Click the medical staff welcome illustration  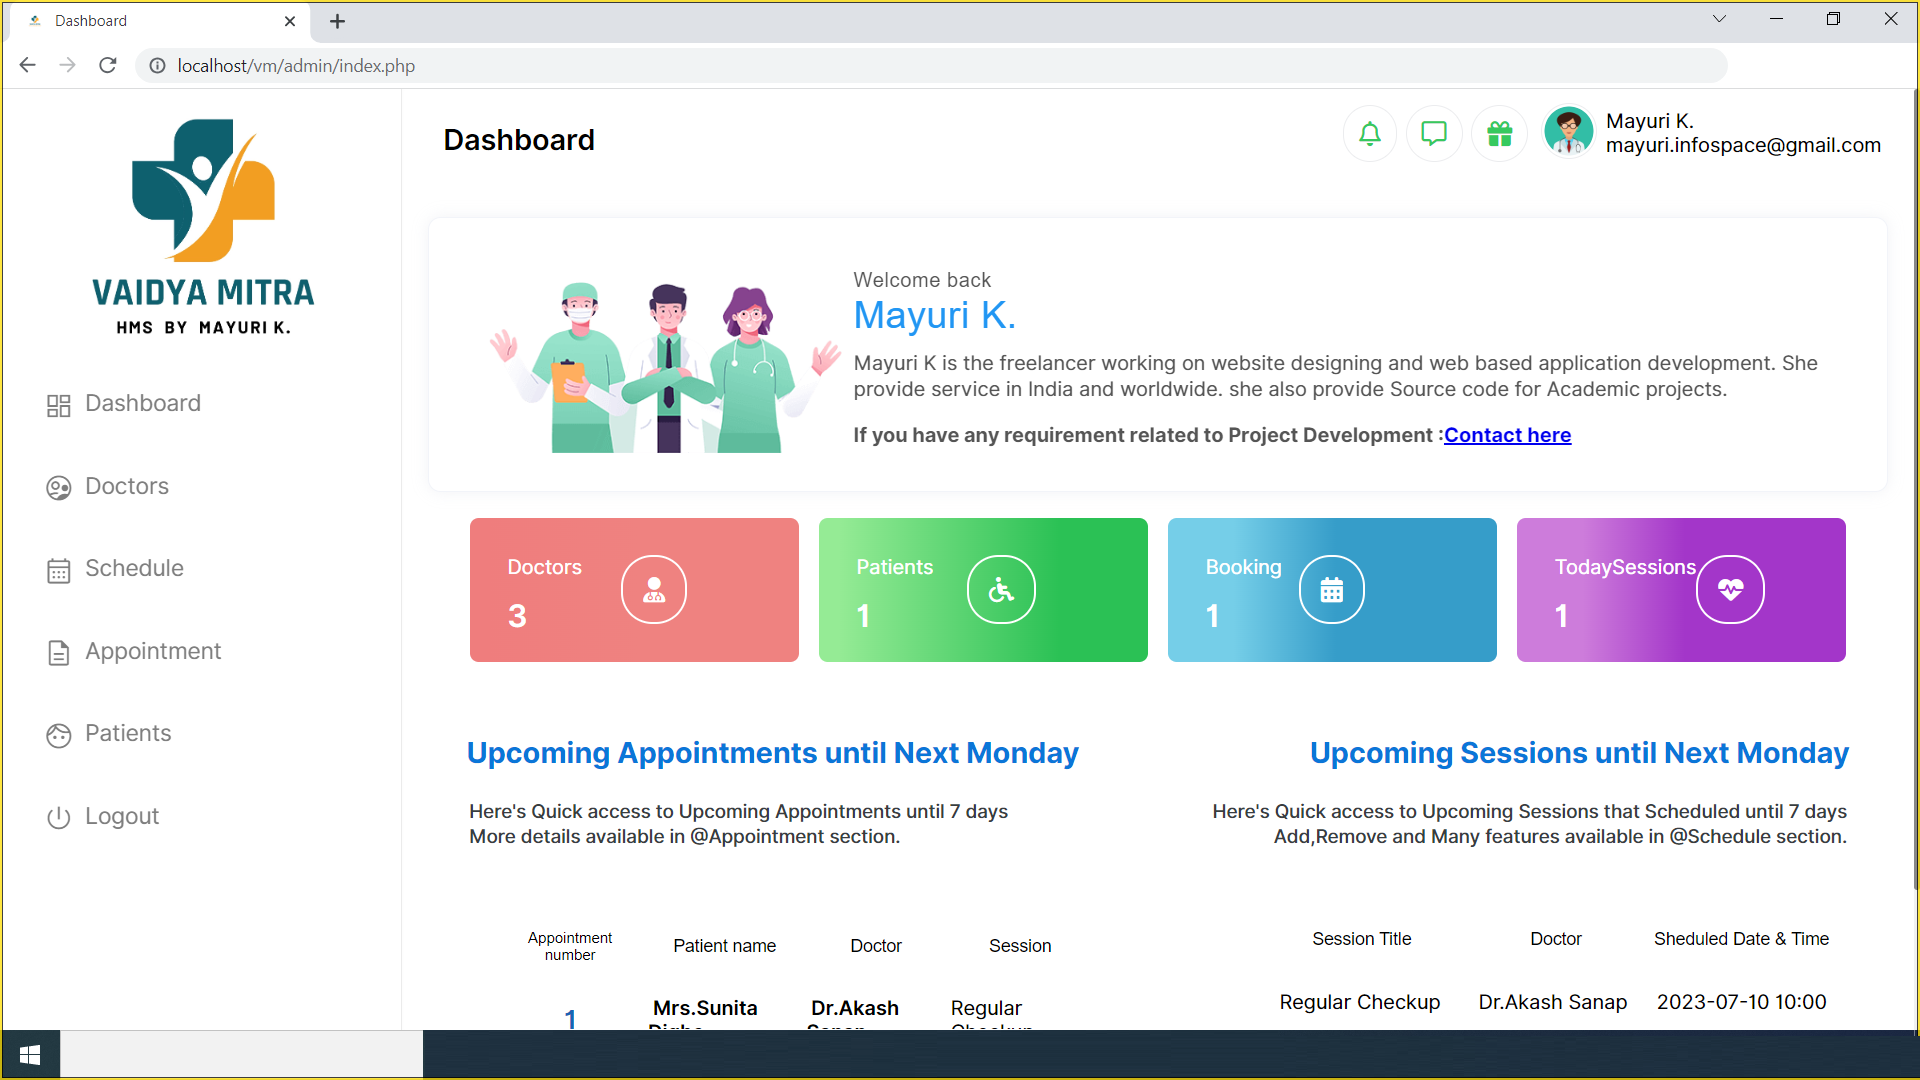pyautogui.click(x=665, y=366)
